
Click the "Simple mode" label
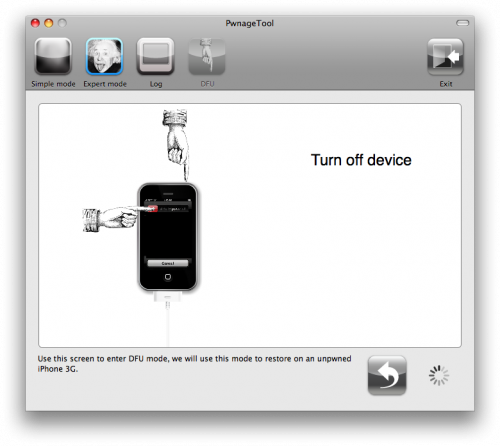coord(53,84)
